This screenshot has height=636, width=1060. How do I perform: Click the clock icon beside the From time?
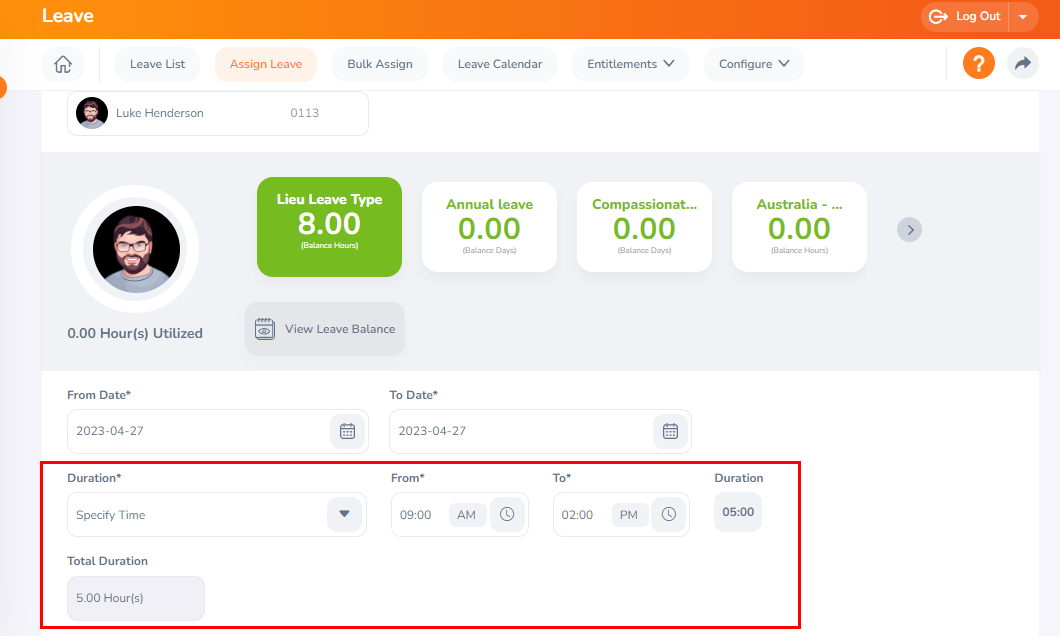click(507, 513)
